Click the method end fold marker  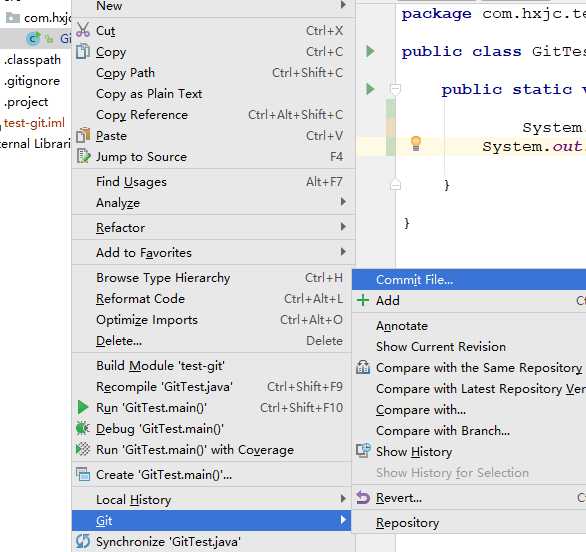tap(395, 185)
